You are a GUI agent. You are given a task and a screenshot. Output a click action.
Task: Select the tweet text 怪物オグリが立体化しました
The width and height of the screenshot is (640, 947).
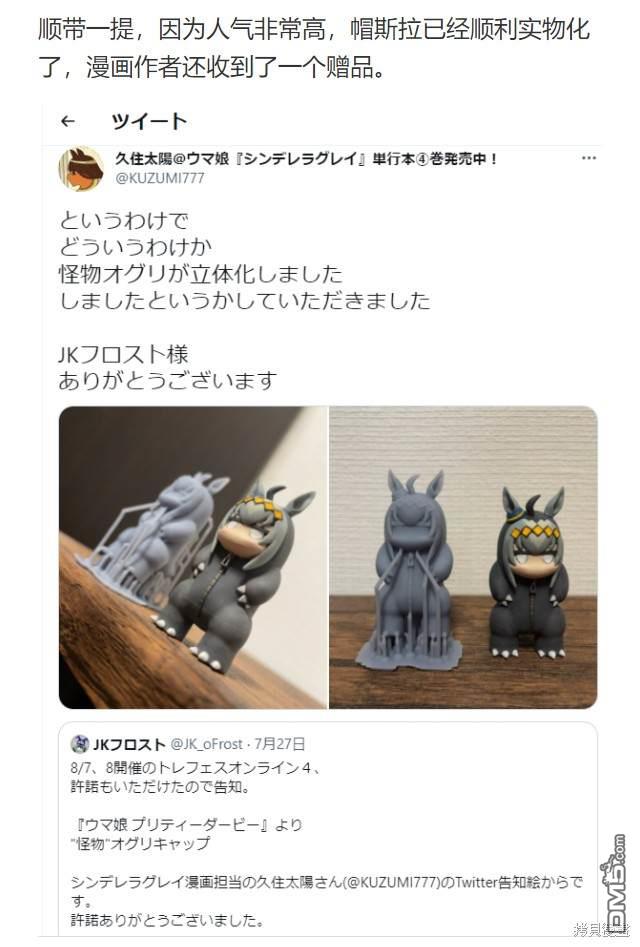coord(201,274)
